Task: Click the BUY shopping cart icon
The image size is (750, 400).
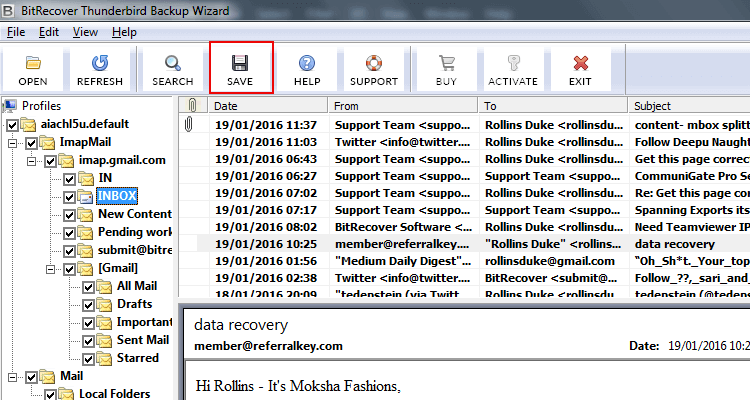Action: point(446,63)
